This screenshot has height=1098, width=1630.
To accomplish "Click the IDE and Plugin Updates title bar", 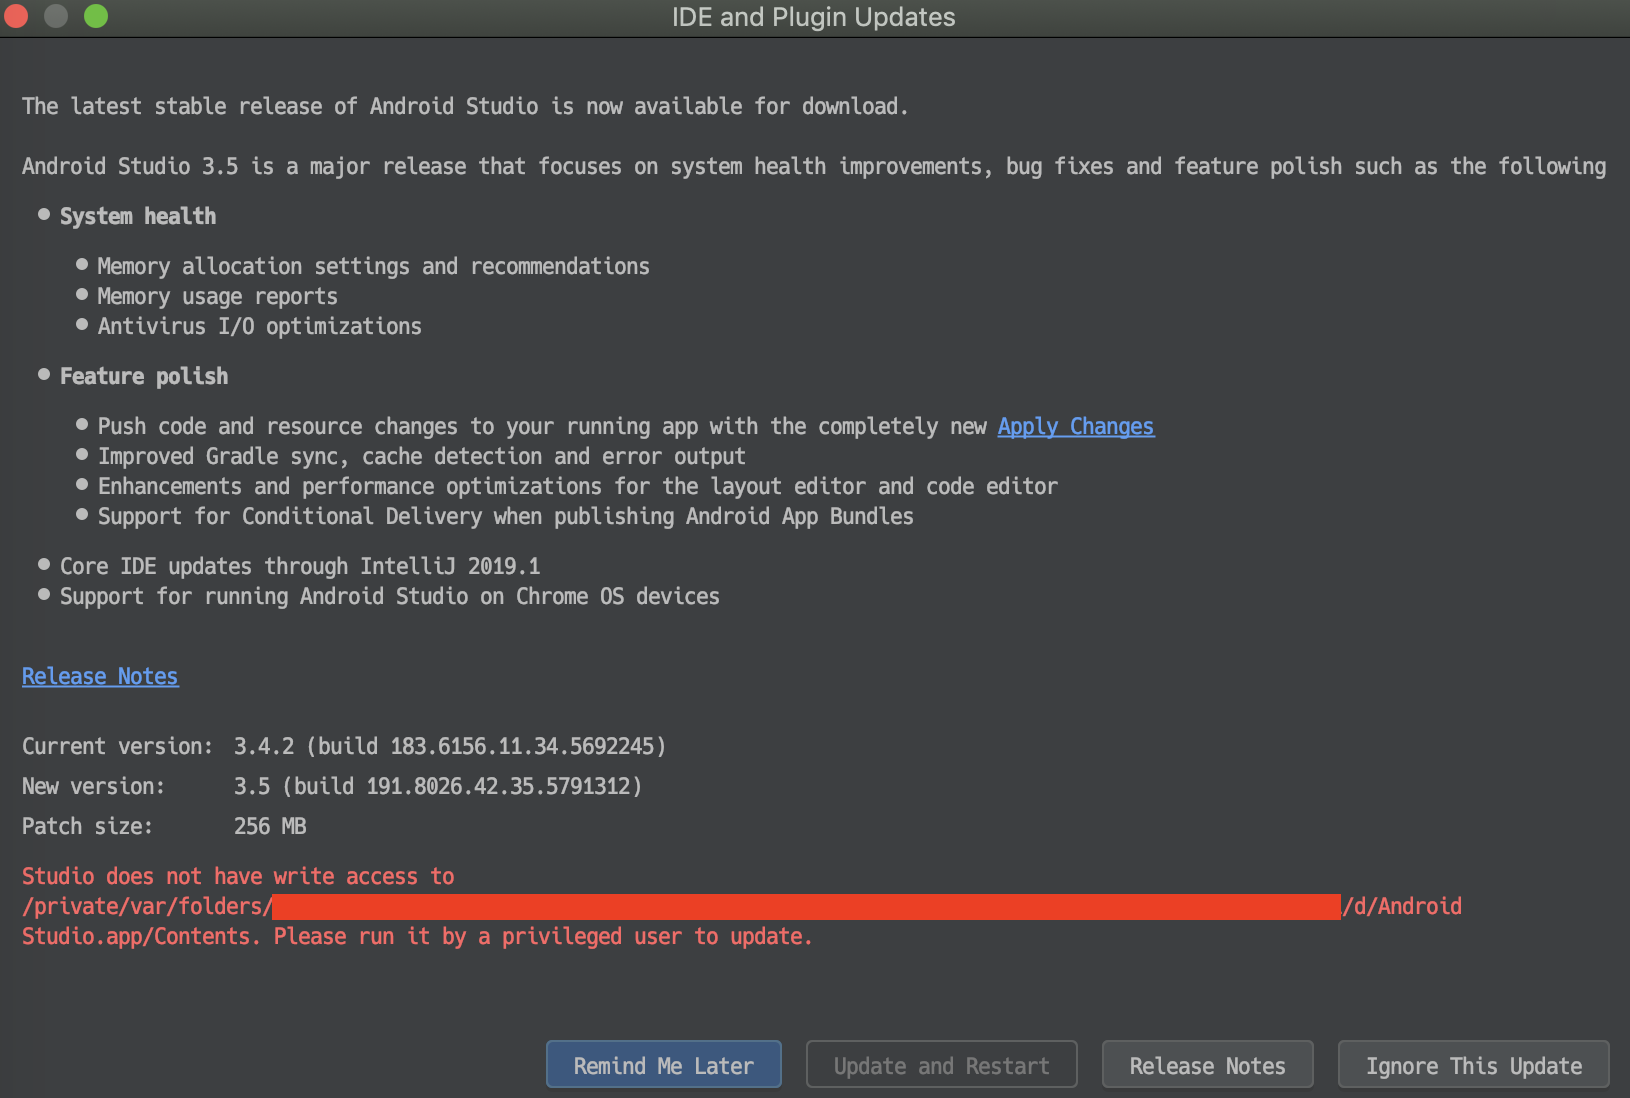I will (x=815, y=16).
